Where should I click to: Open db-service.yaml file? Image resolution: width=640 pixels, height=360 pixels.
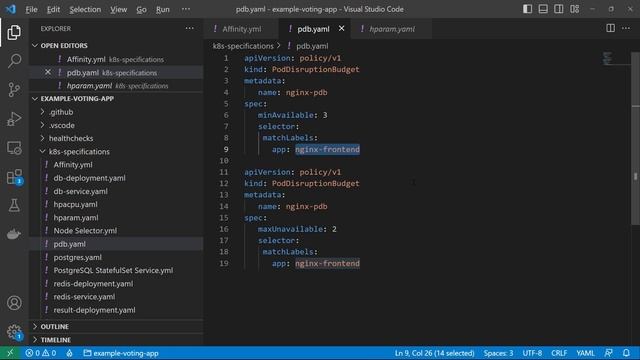click(x=80, y=191)
